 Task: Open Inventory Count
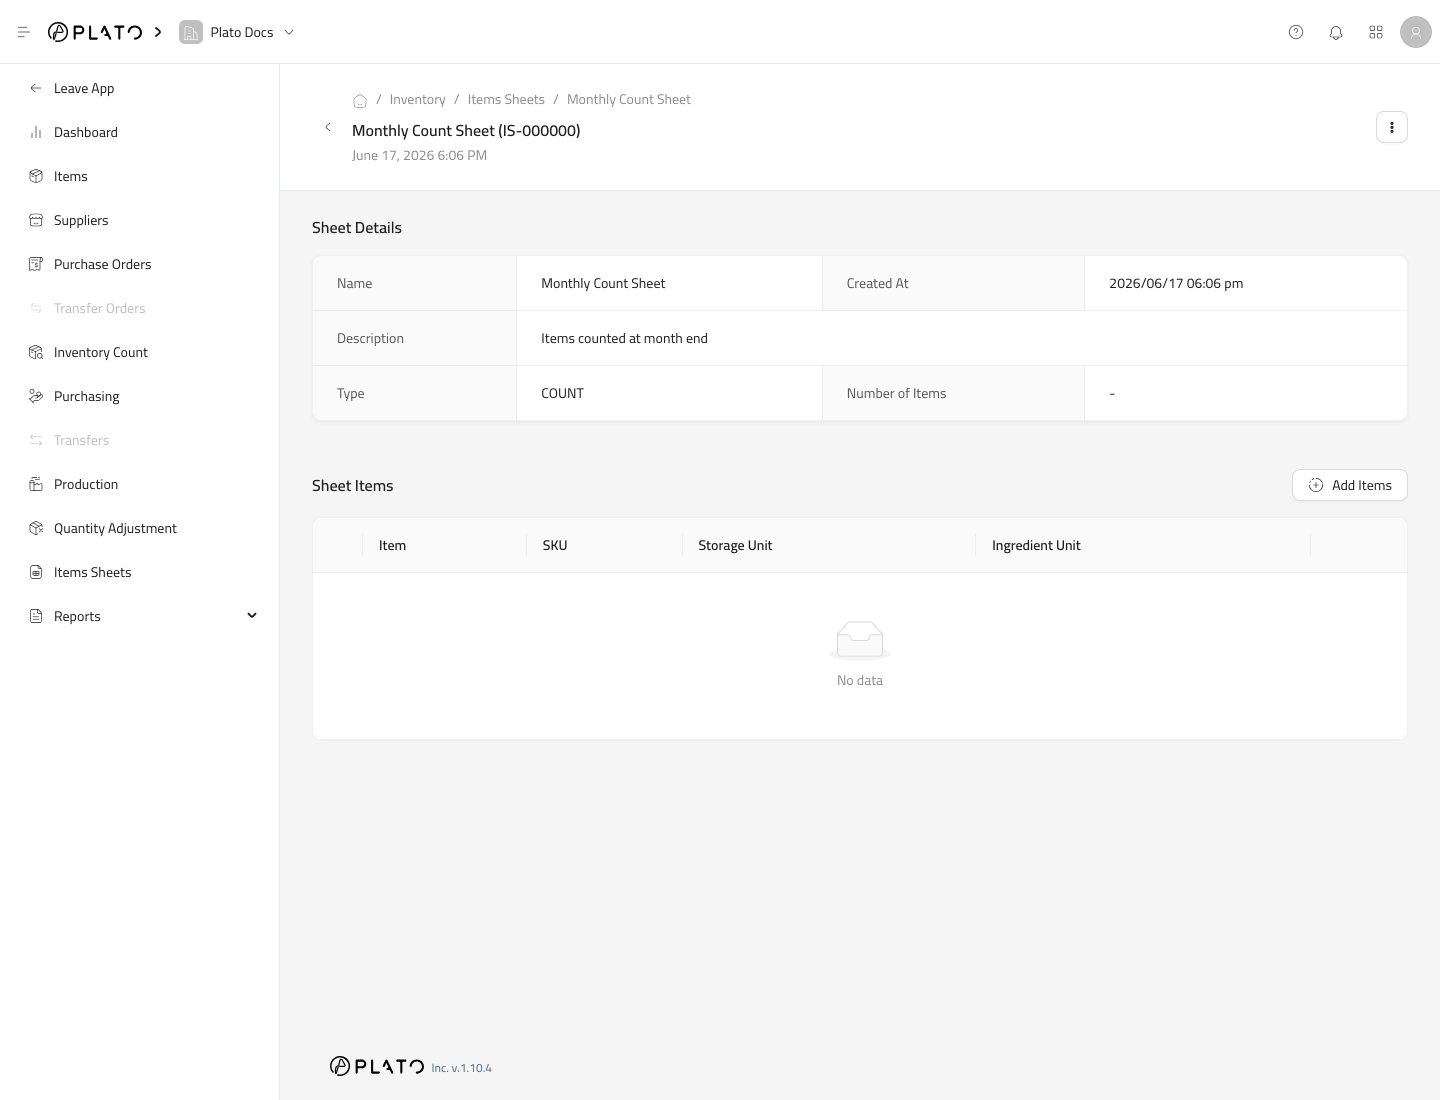click(x=140, y=352)
